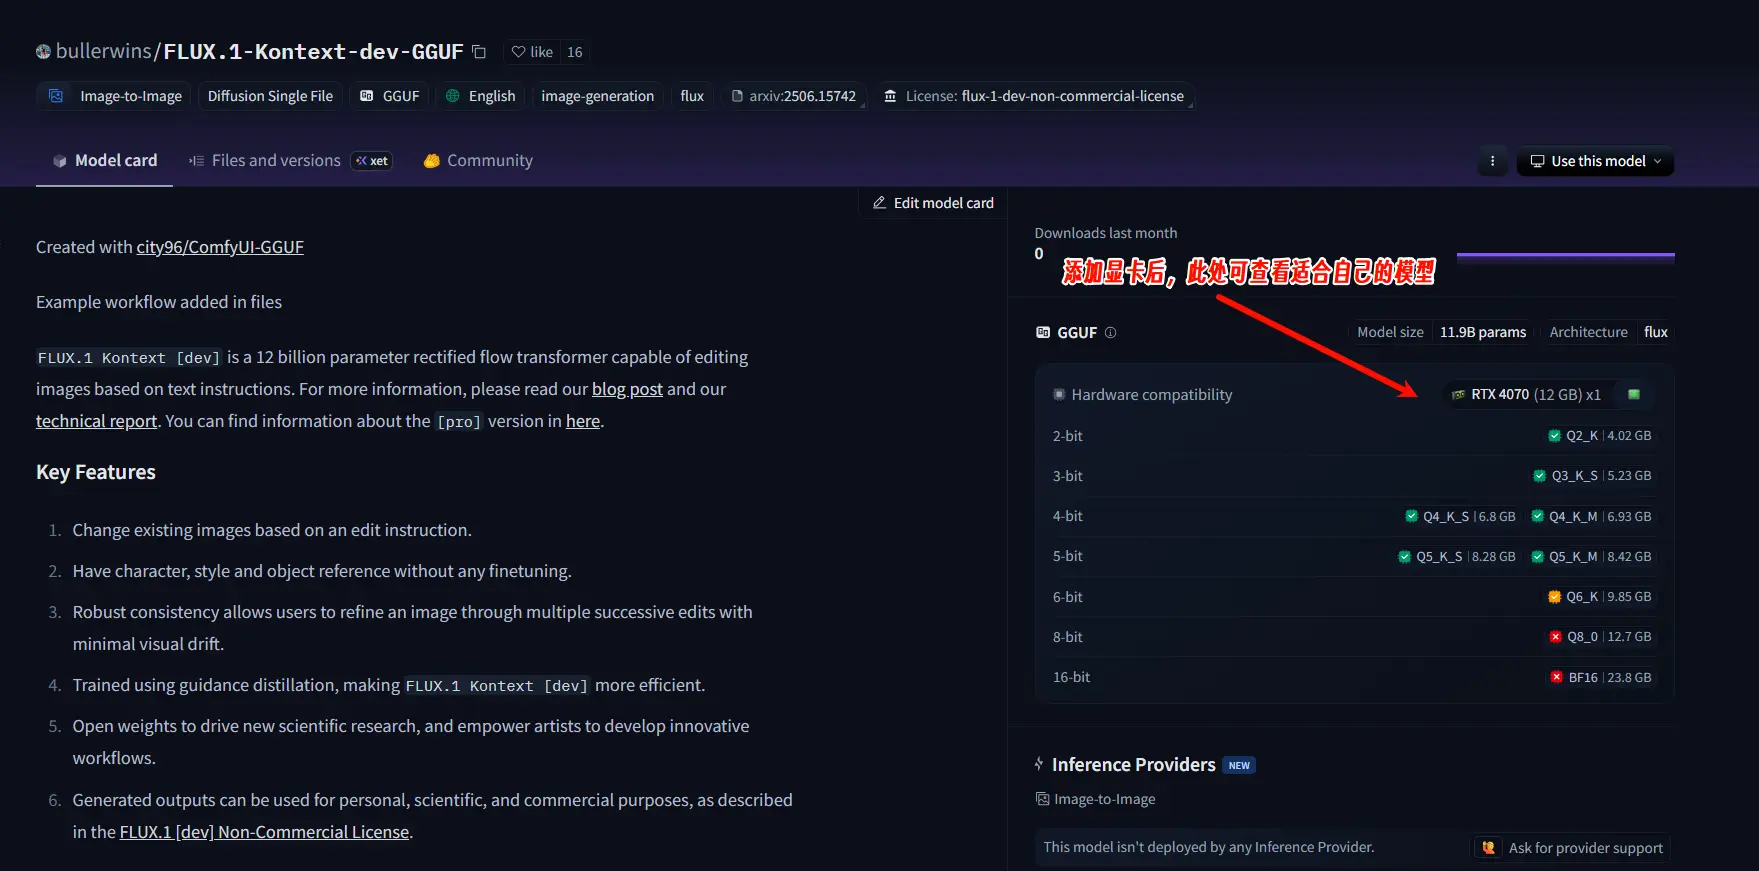Click Edit model card button
The height and width of the screenshot is (871, 1759).
933,202
